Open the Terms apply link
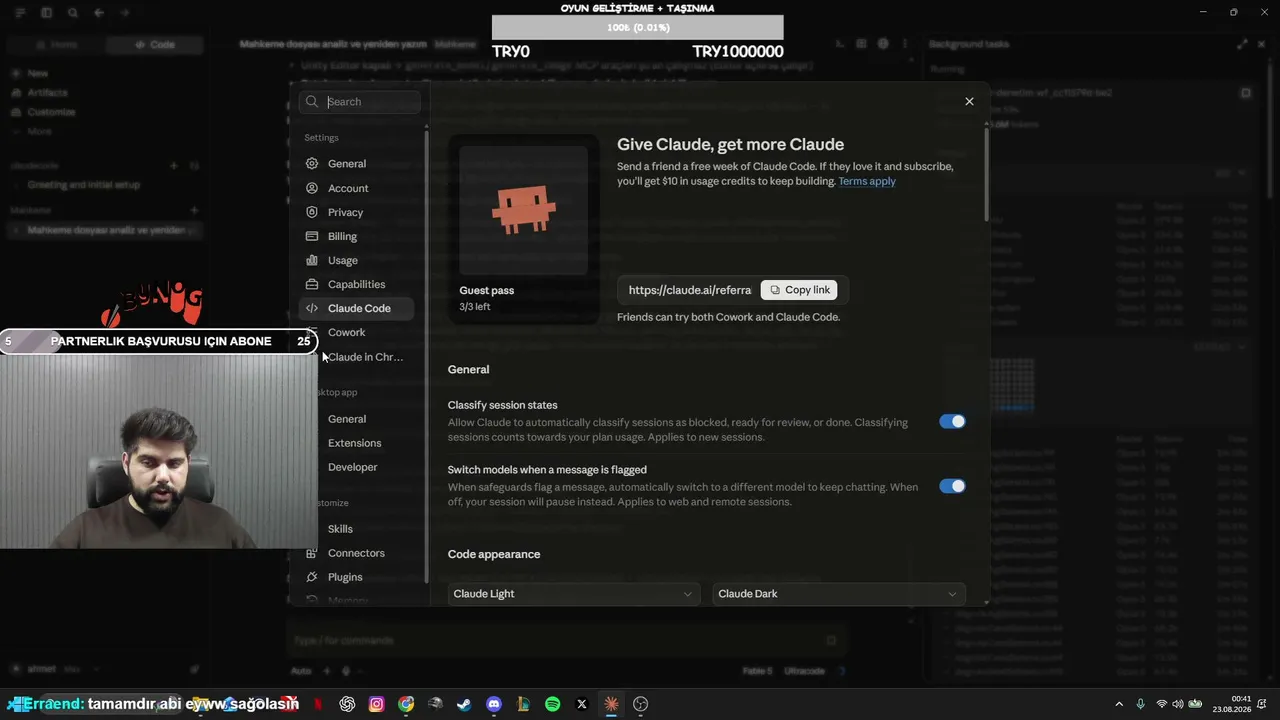The width and height of the screenshot is (1280, 720). click(867, 181)
